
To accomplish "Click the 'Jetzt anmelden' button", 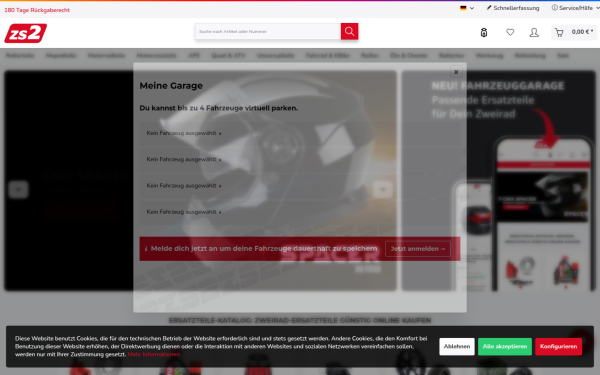I will point(418,249).
